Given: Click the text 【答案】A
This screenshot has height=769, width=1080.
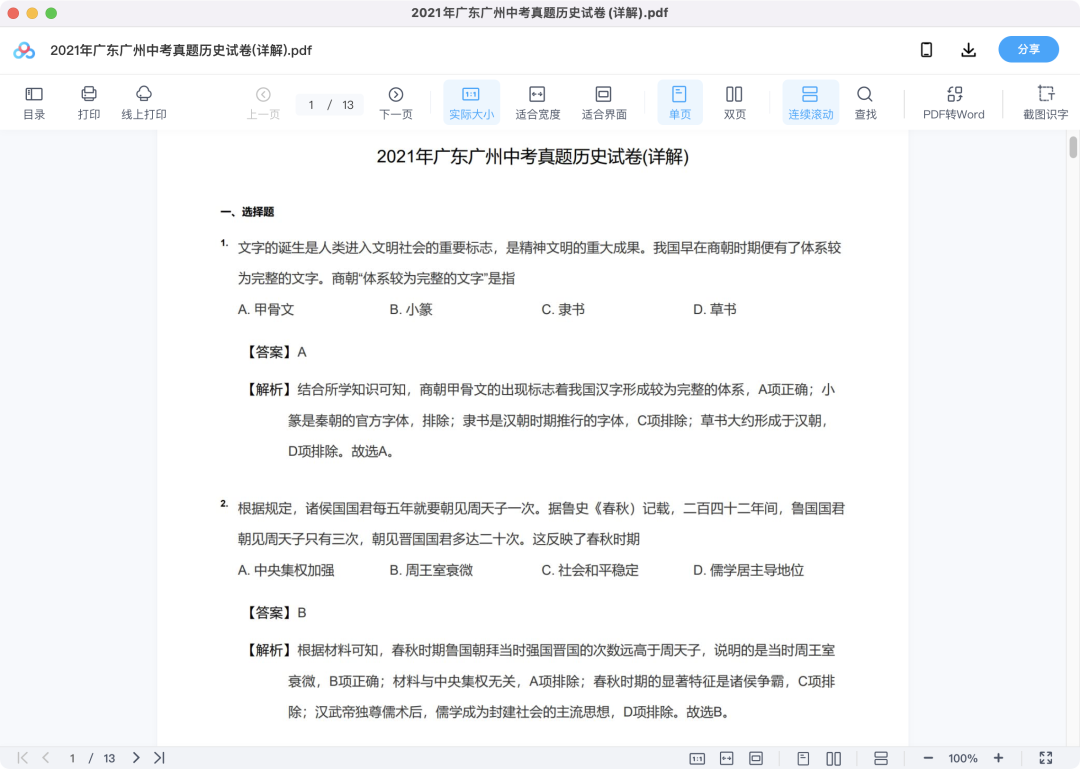Looking at the screenshot, I should [x=275, y=352].
